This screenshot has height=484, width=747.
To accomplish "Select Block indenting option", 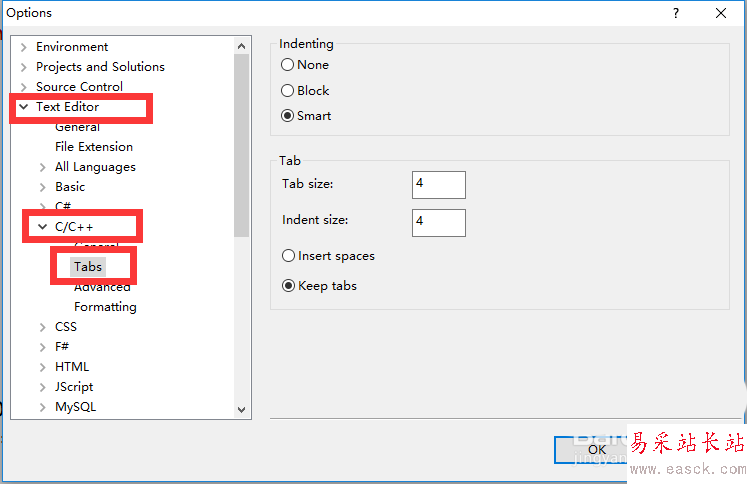I will 288,91.
